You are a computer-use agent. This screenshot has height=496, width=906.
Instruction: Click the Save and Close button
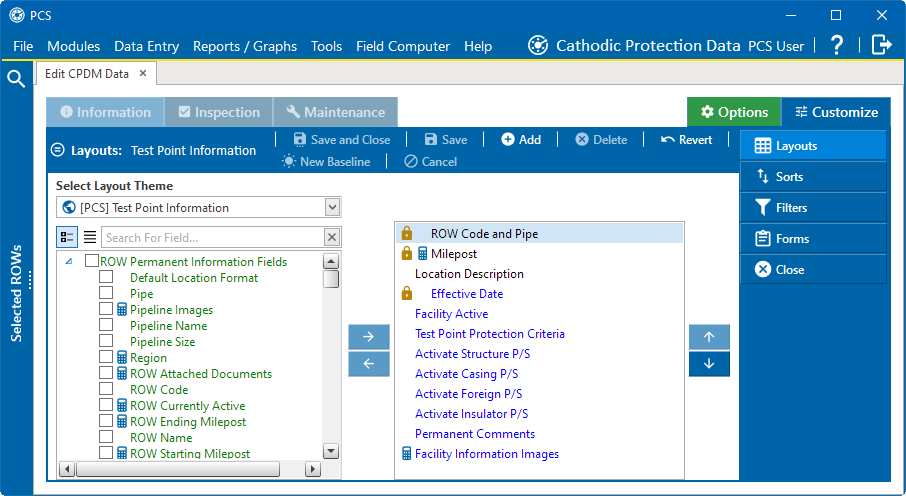pyautogui.click(x=341, y=140)
